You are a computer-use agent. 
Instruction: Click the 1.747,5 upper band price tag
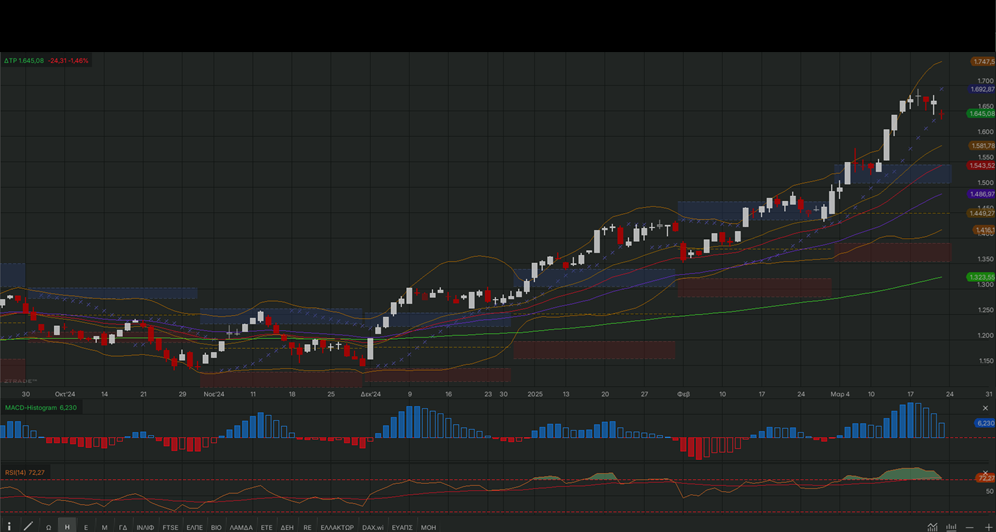tap(983, 62)
